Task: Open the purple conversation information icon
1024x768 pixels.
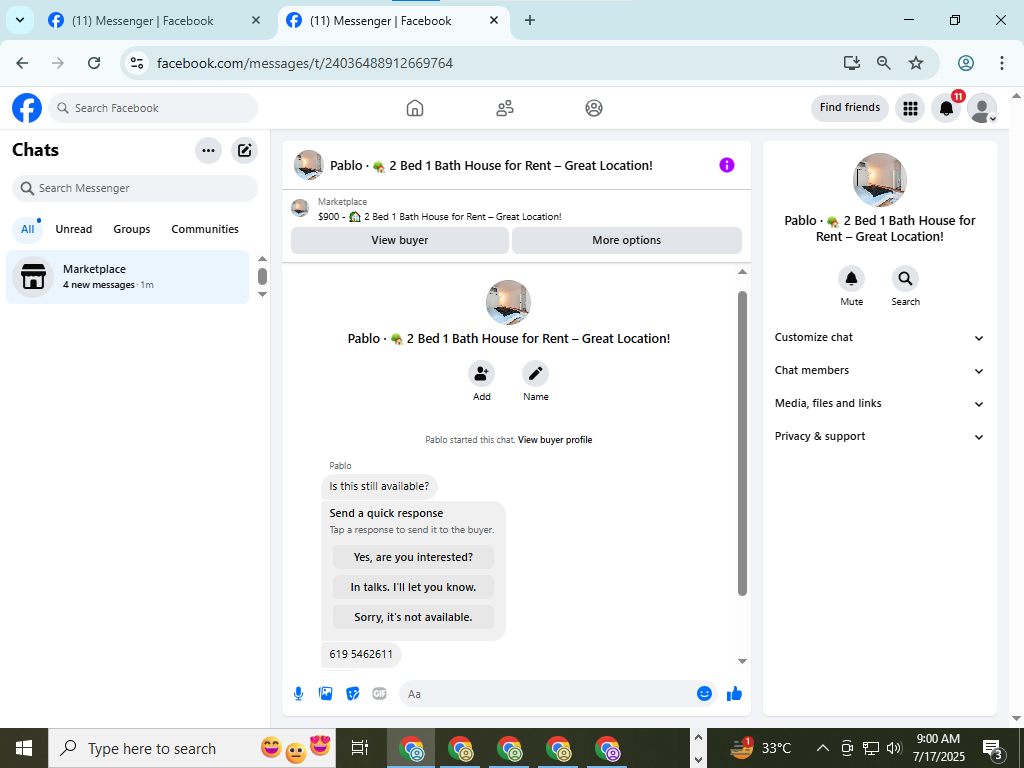Action: pos(727,165)
